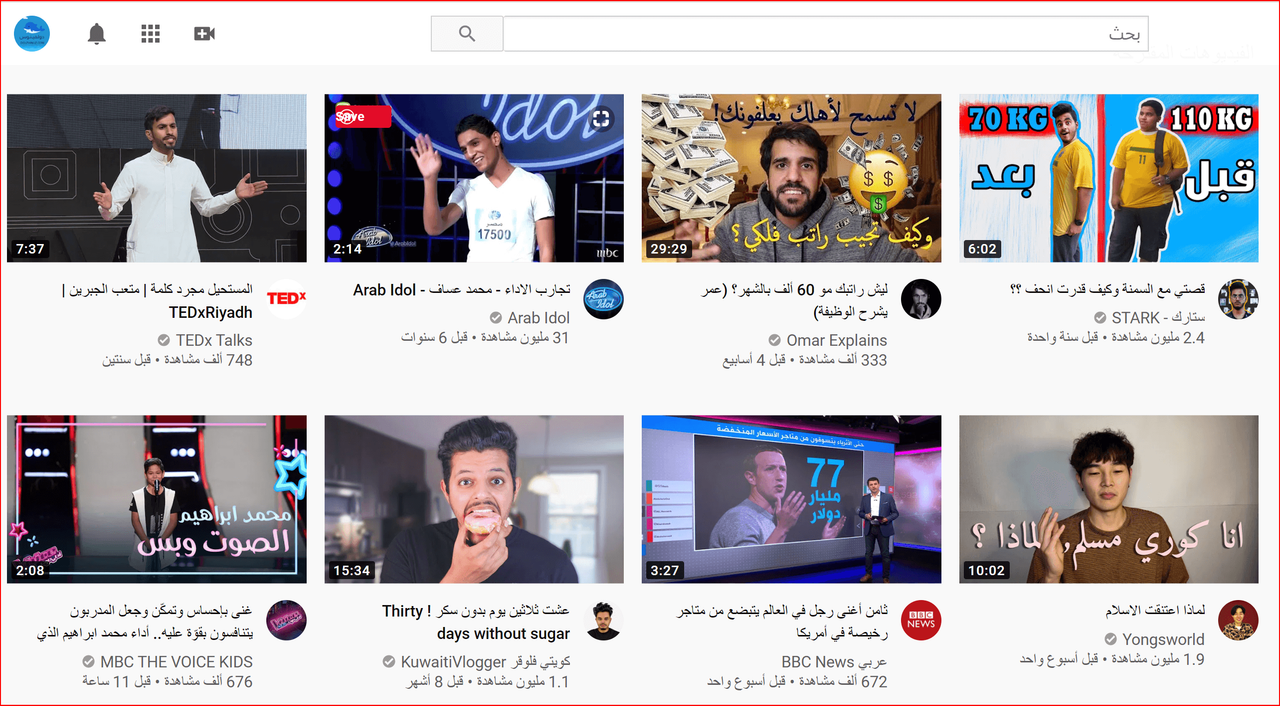Click '672 ألف مشاهدة' view count
The height and width of the screenshot is (706, 1280).
[842, 682]
